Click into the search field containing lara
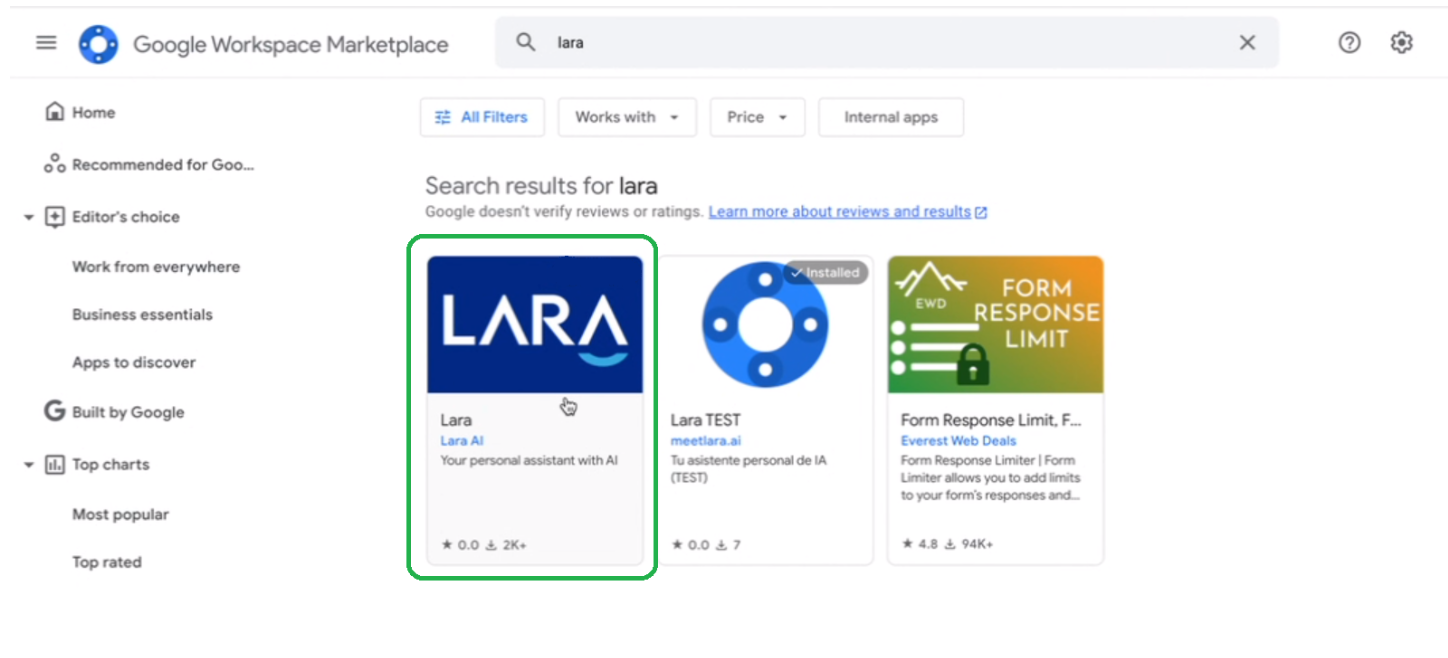The height and width of the screenshot is (658, 1448). point(886,42)
